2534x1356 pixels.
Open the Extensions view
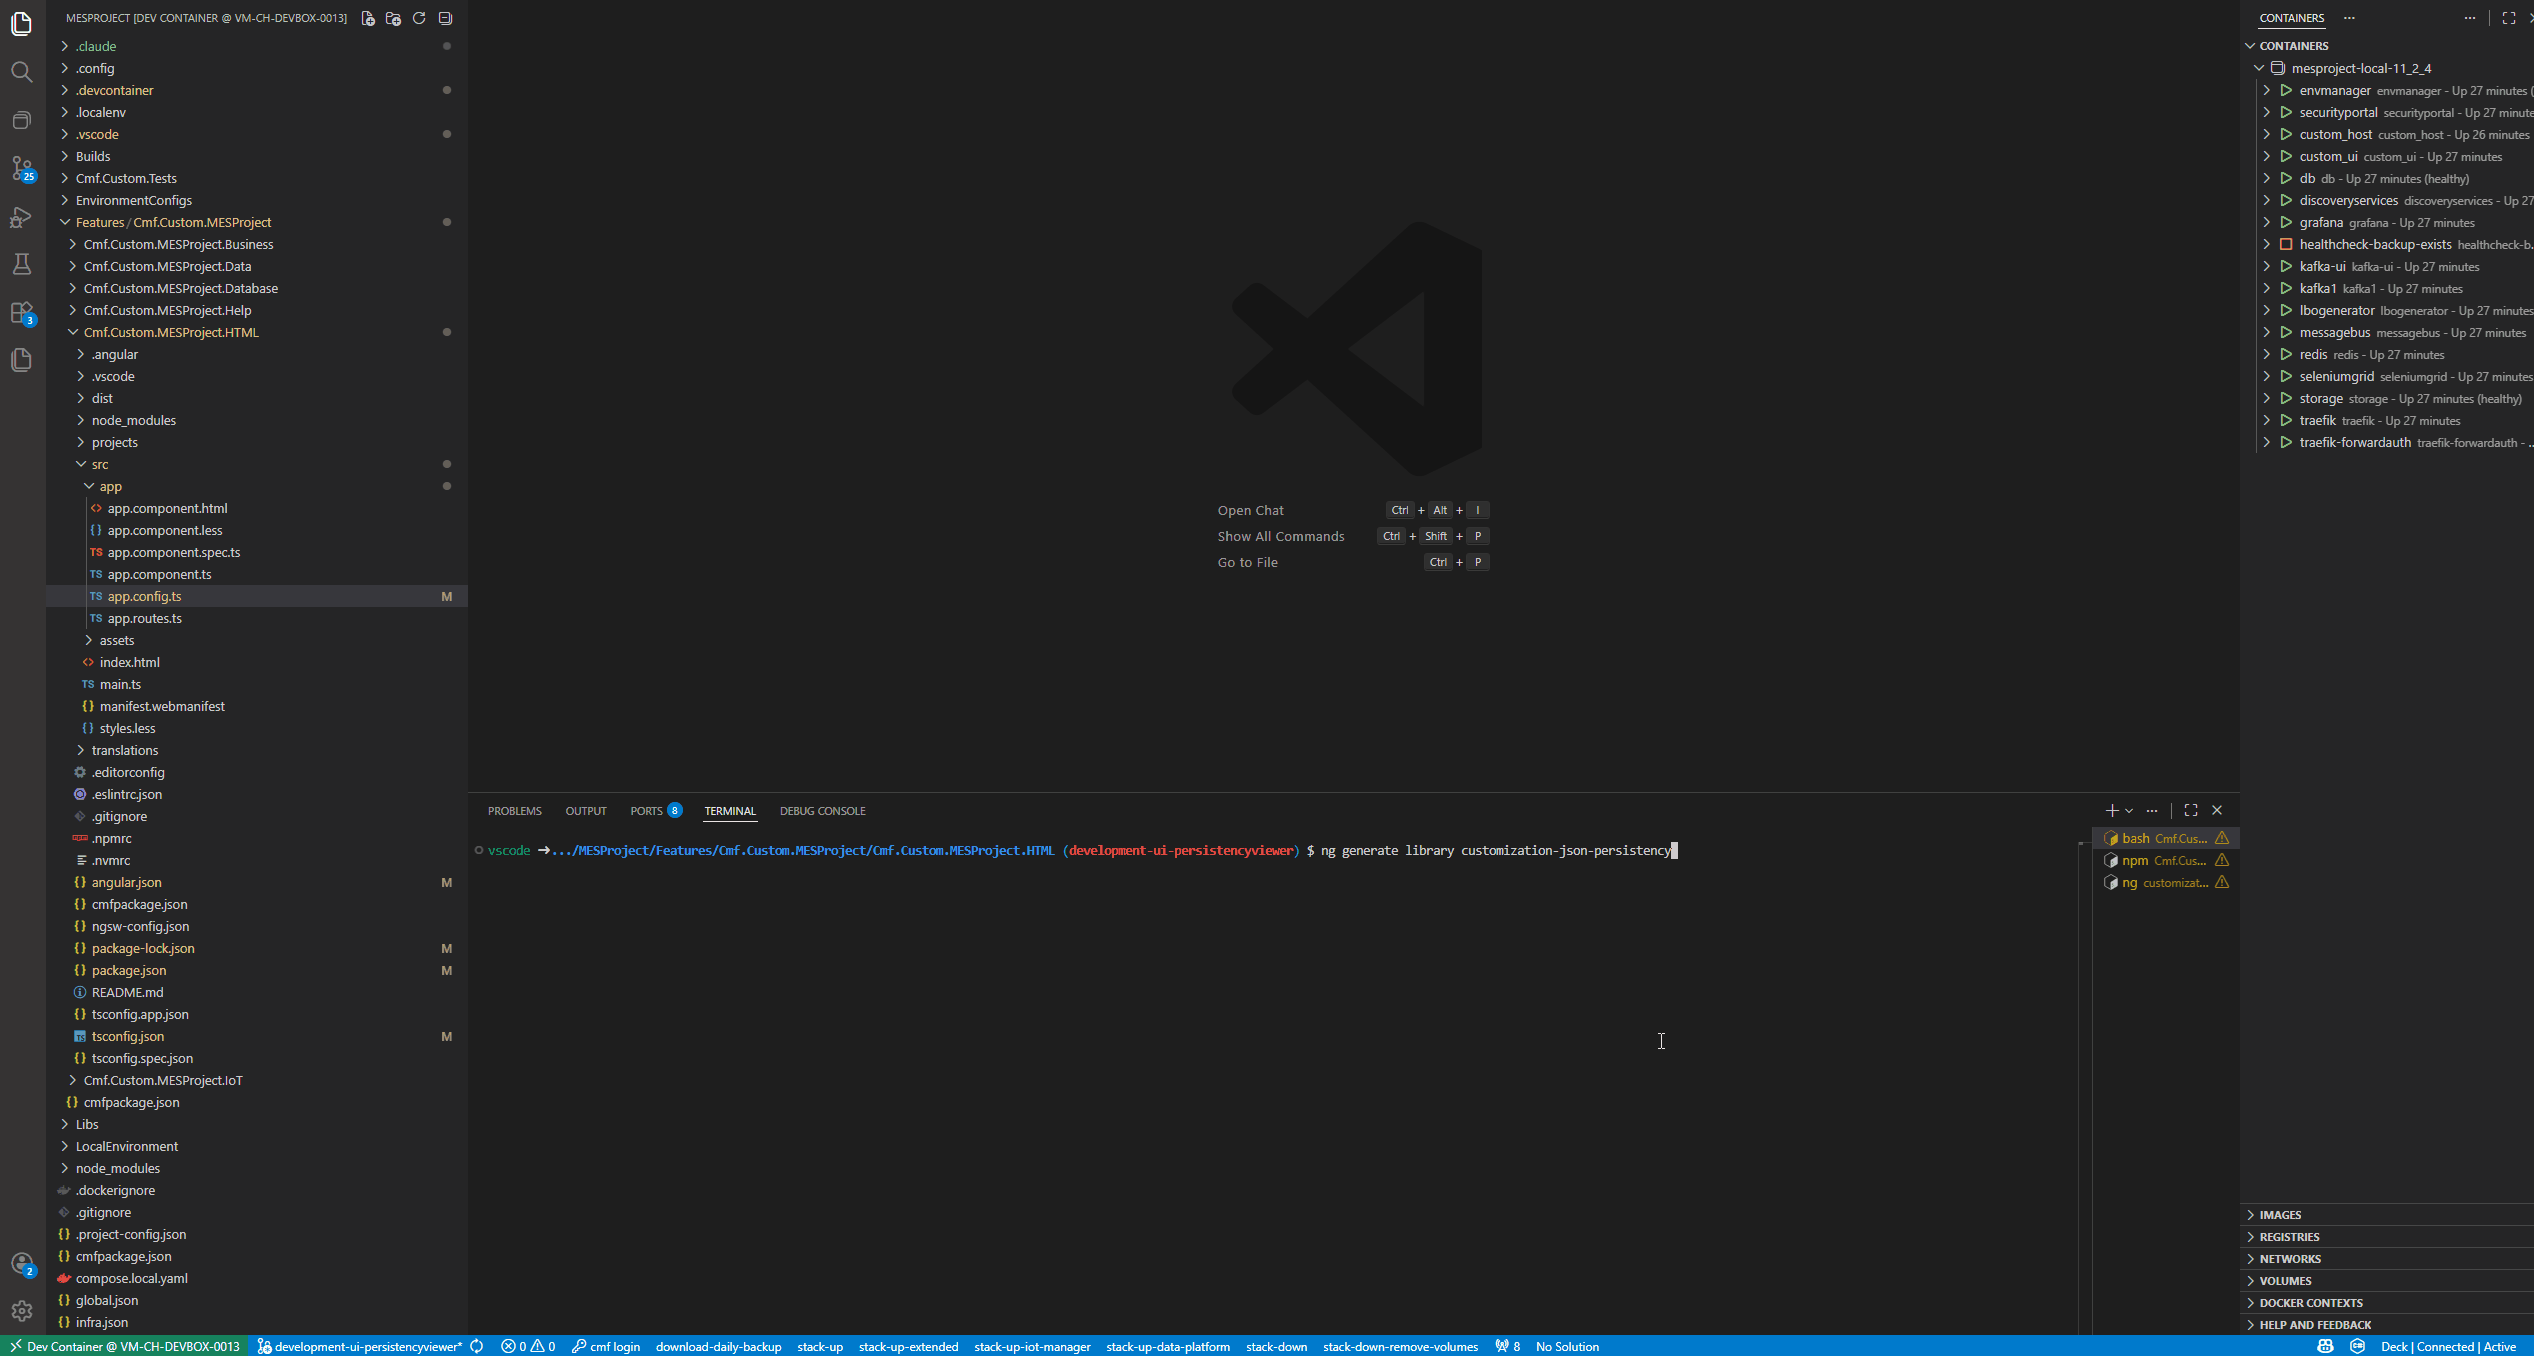(21, 313)
